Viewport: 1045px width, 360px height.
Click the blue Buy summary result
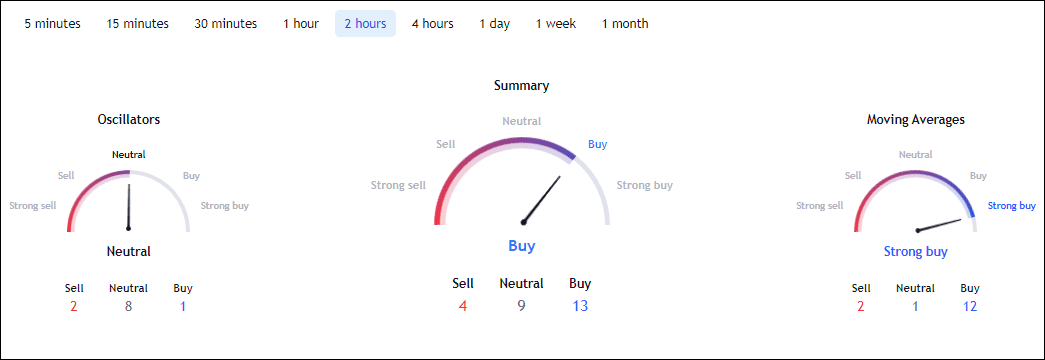pyautogui.click(x=522, y=246)
